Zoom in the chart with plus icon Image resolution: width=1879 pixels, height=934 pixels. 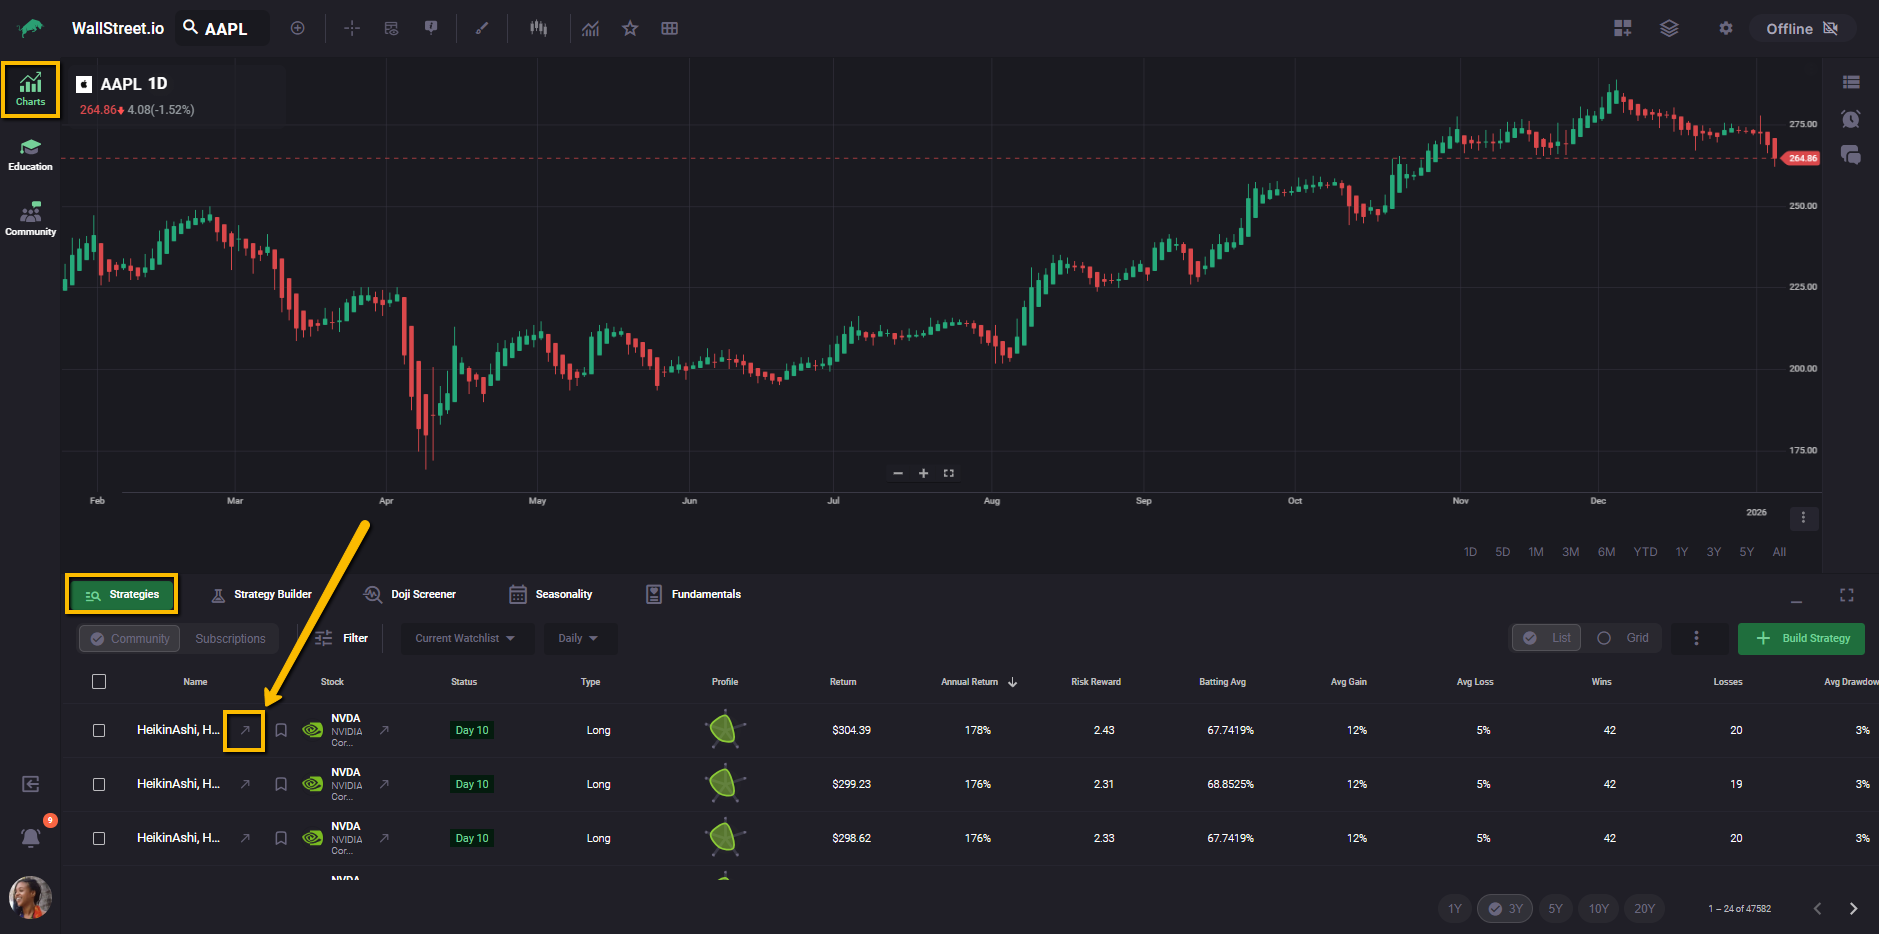coord(923,473)
